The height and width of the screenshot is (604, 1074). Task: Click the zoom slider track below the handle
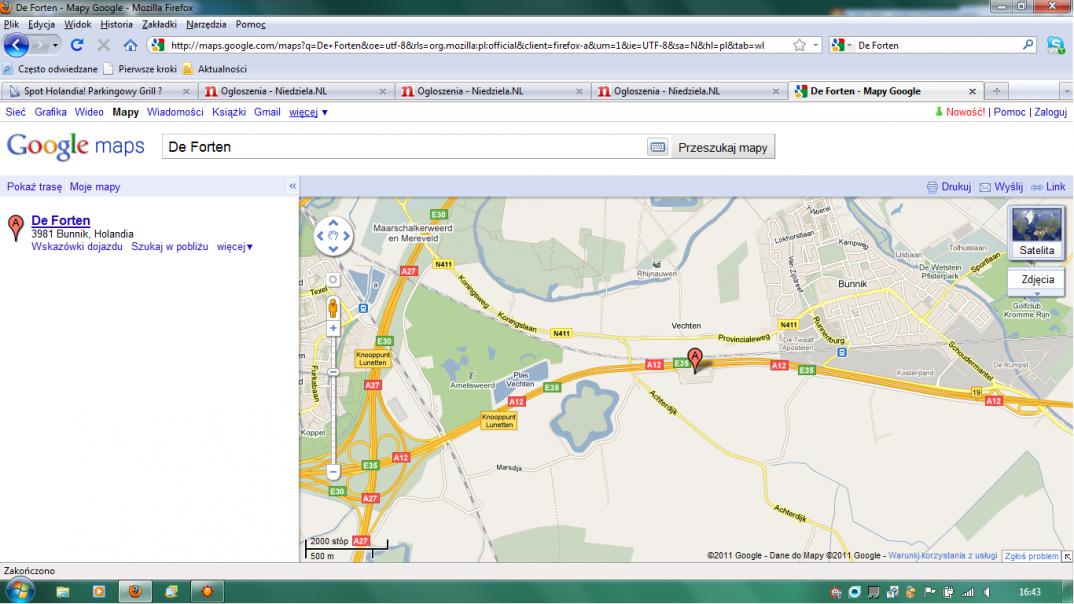(x=333, y=419)
